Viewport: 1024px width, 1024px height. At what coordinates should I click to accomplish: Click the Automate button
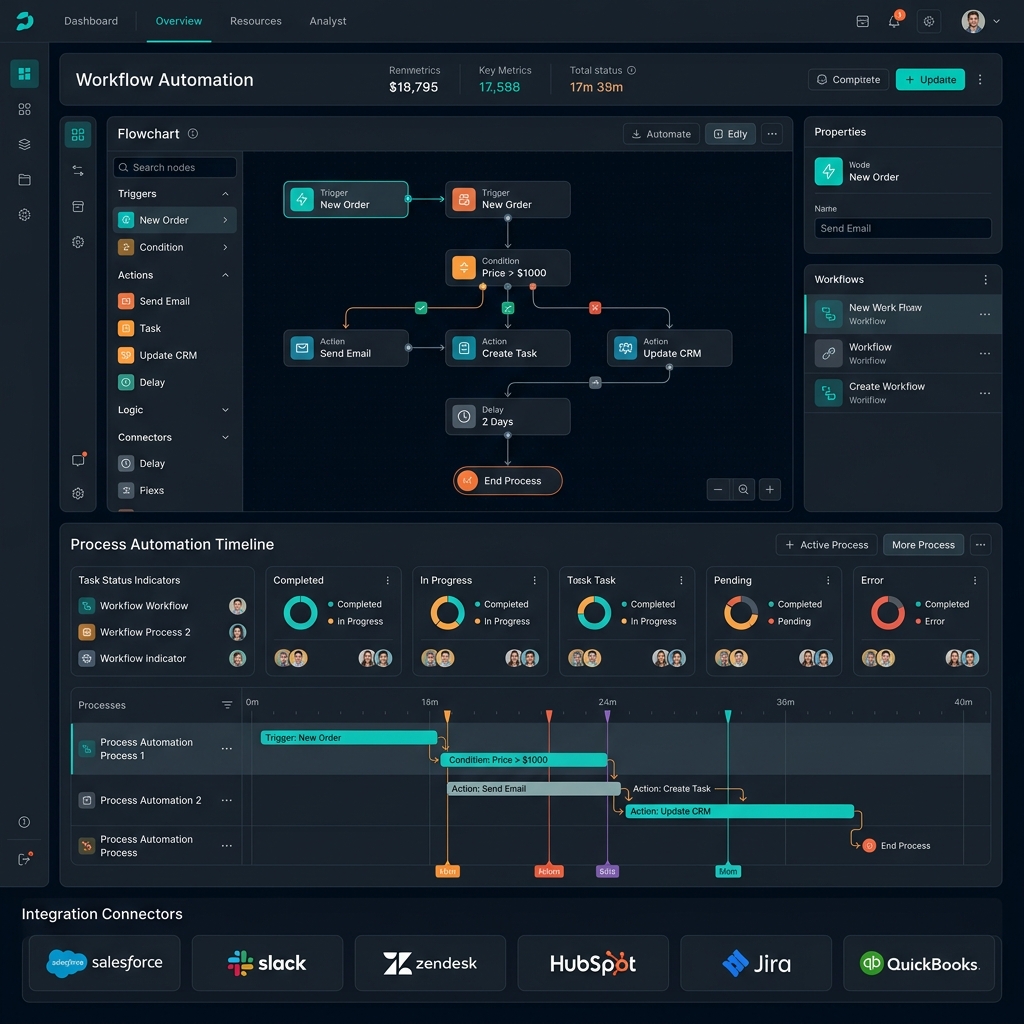(x=661, y=134)
